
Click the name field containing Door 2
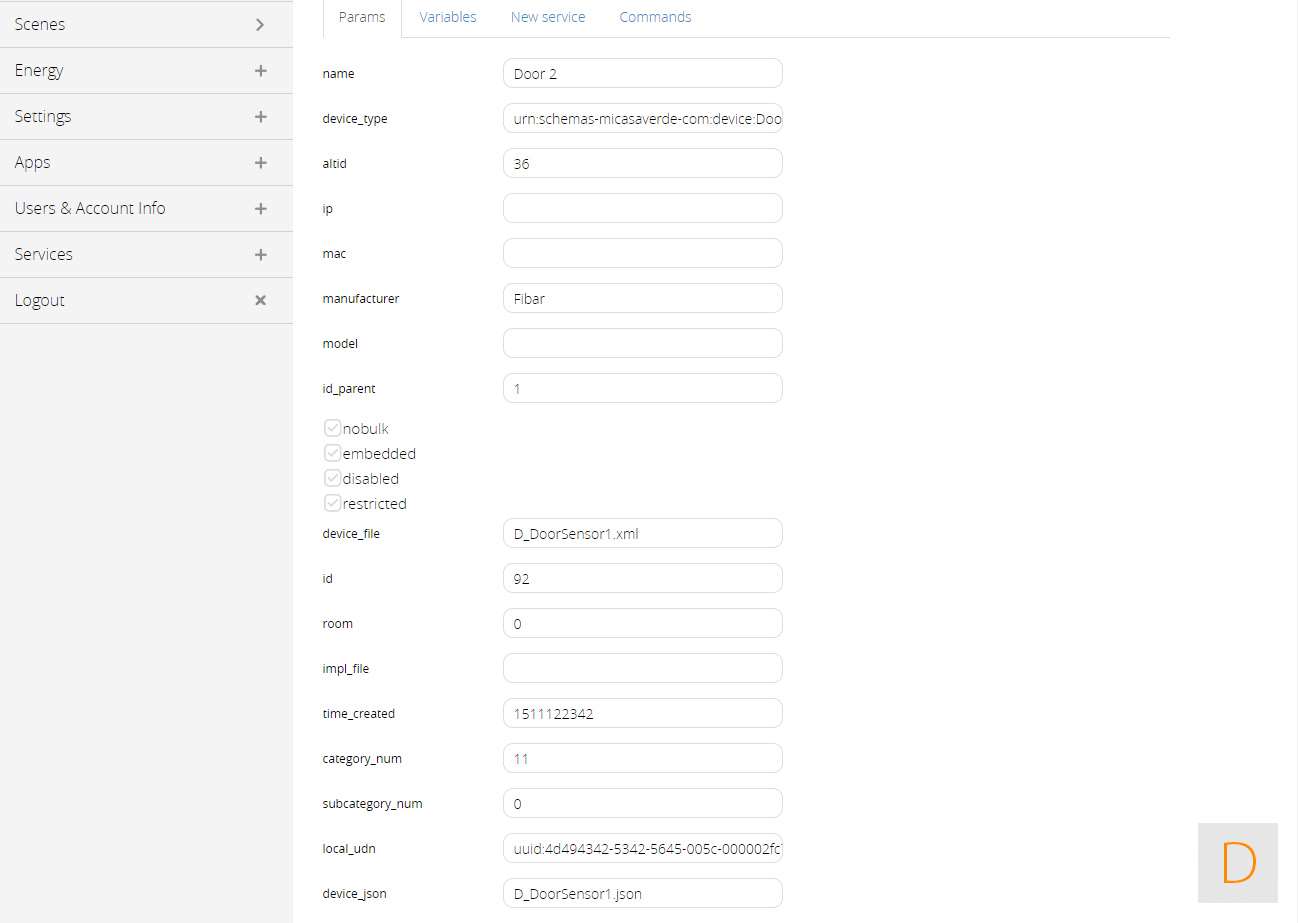point(642,73)
